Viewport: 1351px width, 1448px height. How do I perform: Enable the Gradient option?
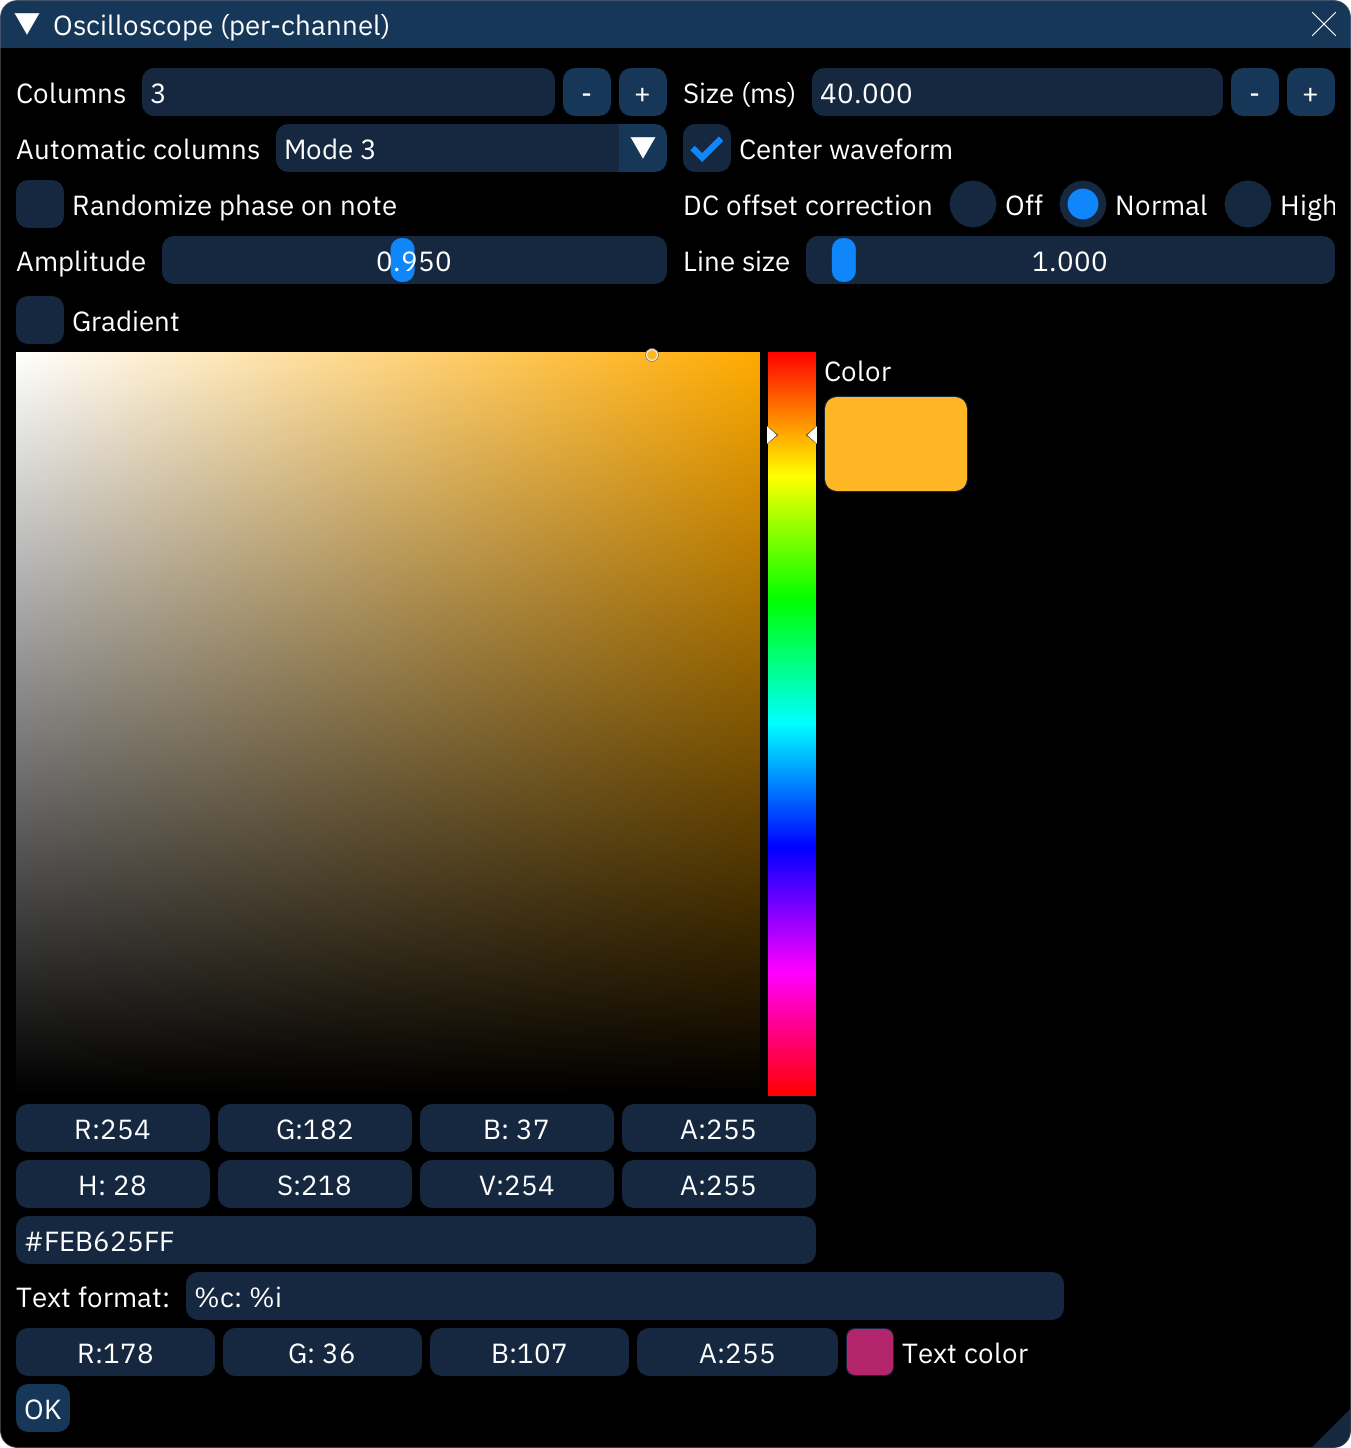tap(39, 320)
